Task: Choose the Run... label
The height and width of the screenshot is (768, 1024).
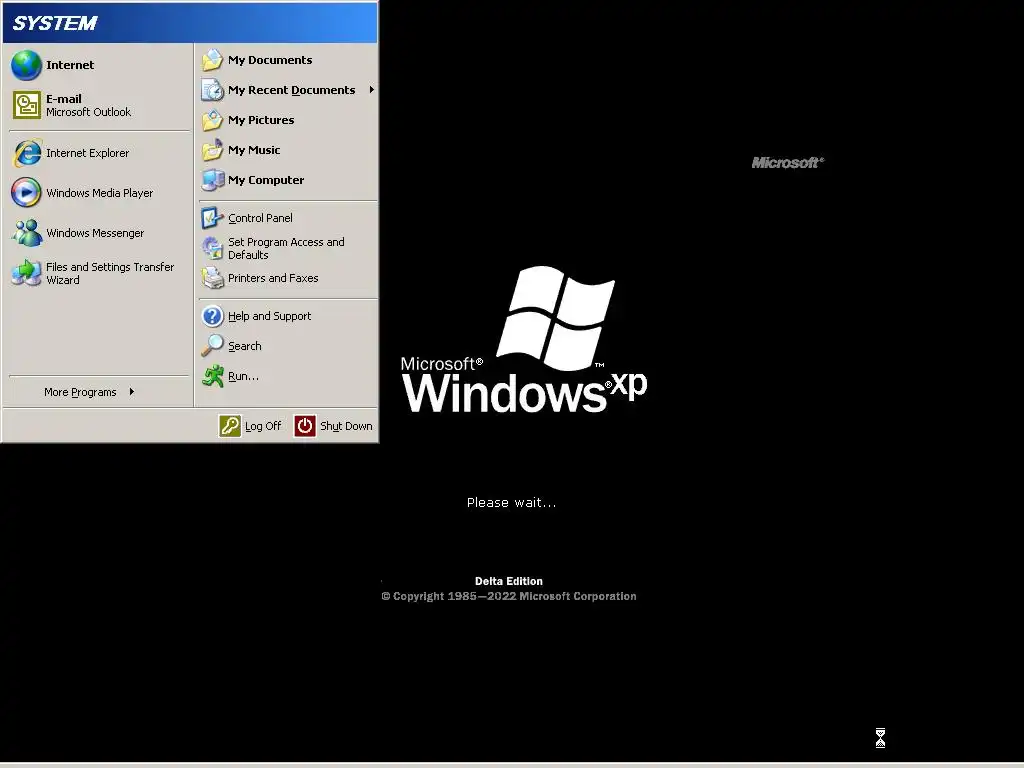Action: [x=243, y=376]
